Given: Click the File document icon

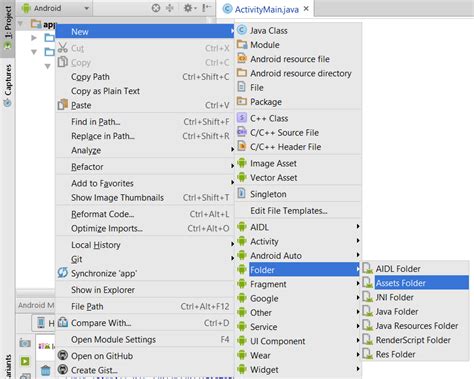Looking at the screenshot, I should (x=241, y=87).
